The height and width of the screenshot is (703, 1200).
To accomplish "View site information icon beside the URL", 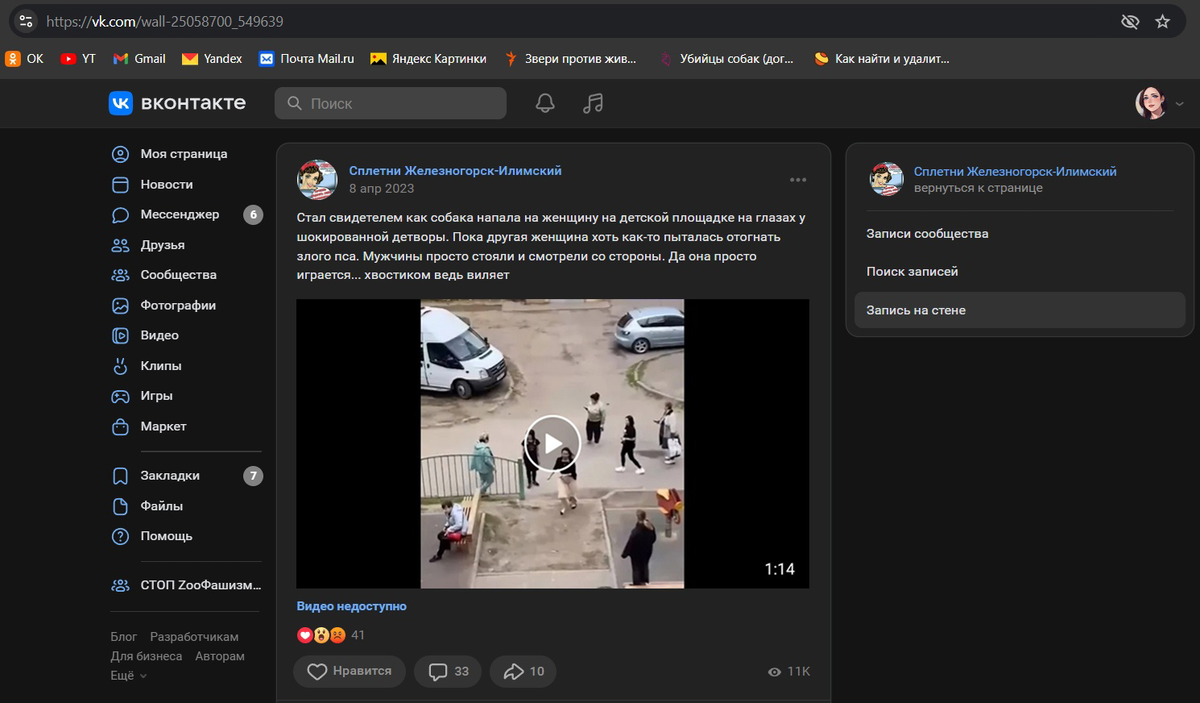I will [26, 21].
